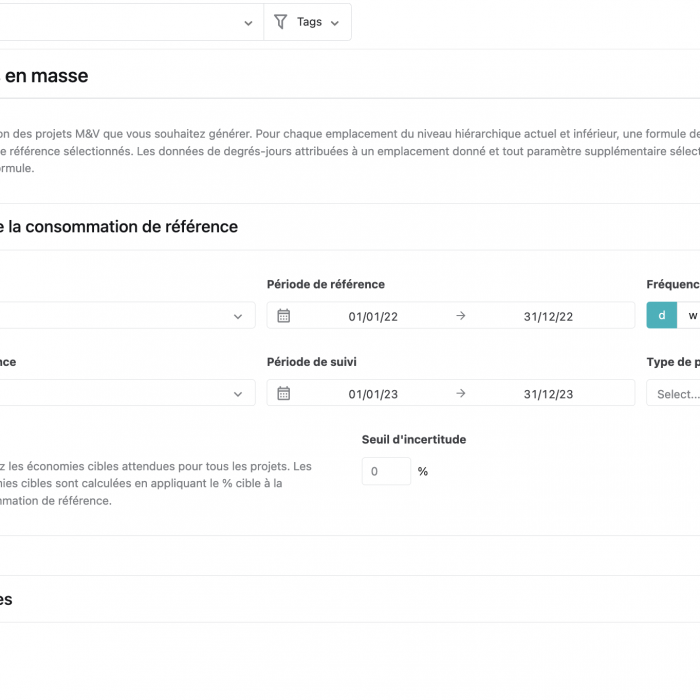Click the 'en masse' page title

coord(46,76)
